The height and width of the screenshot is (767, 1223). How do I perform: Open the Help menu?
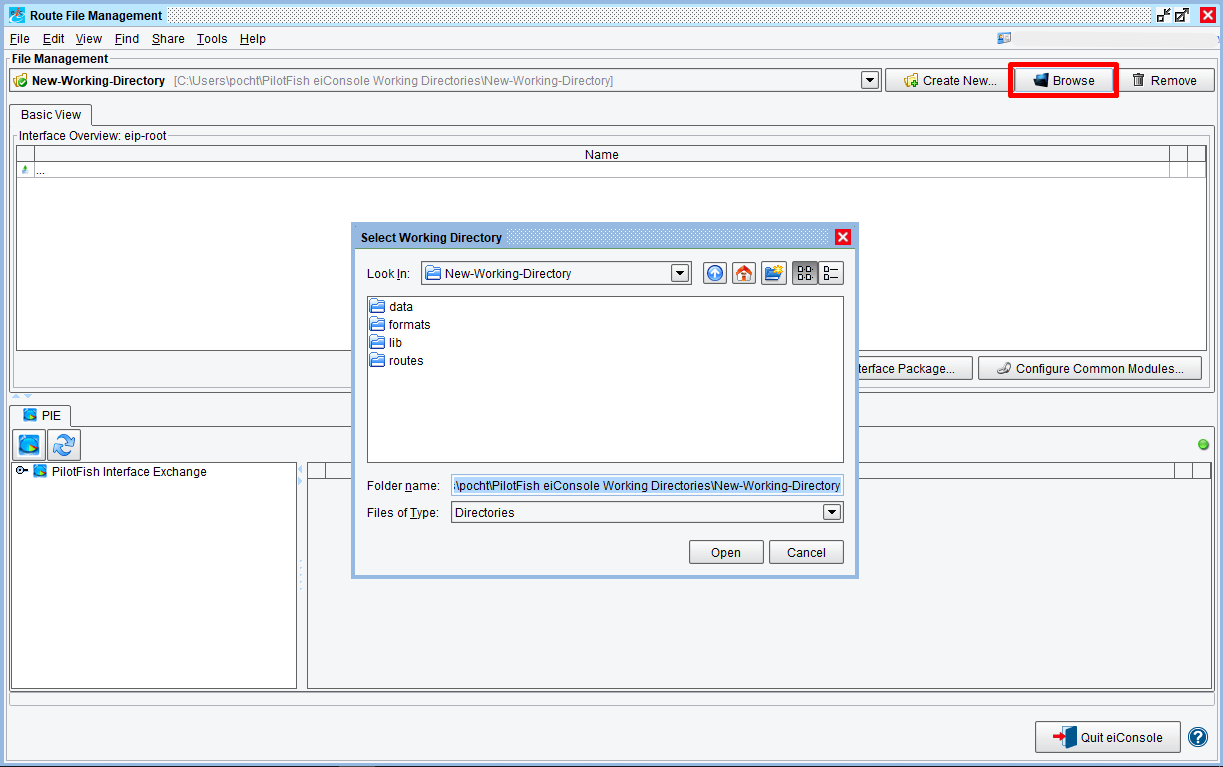pyautogui.click(x=253, y=39)
